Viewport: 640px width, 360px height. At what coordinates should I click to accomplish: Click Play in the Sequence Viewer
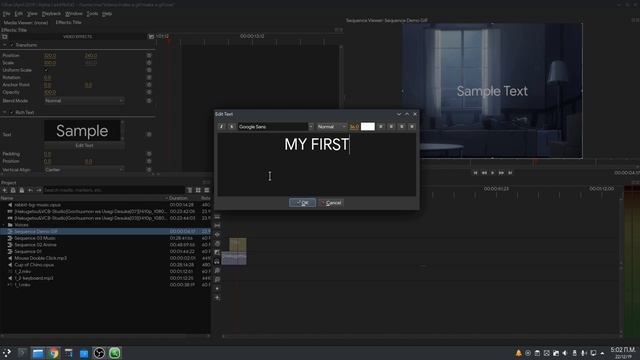tap(493, 173)
